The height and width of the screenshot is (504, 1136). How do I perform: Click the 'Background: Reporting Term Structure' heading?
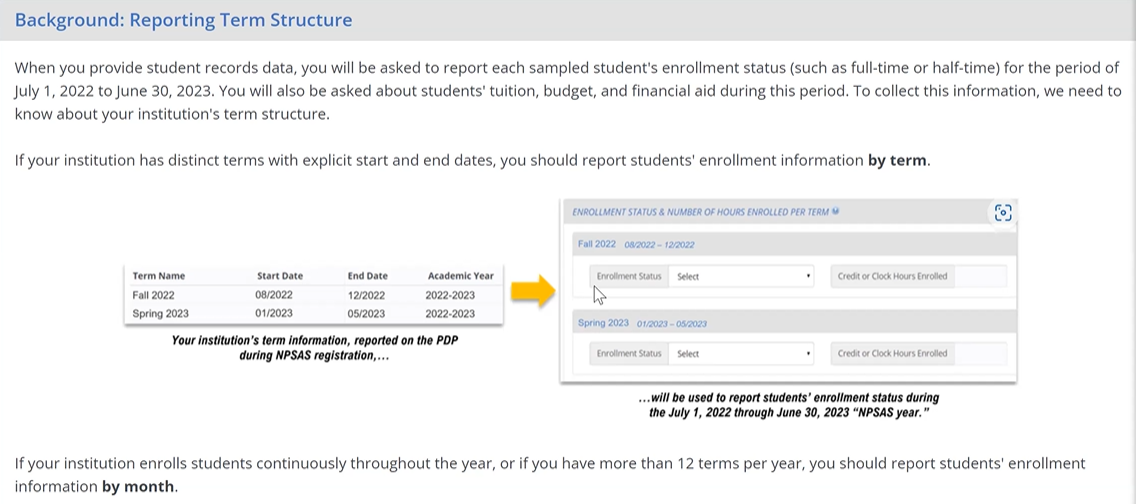tap(184, 20)
